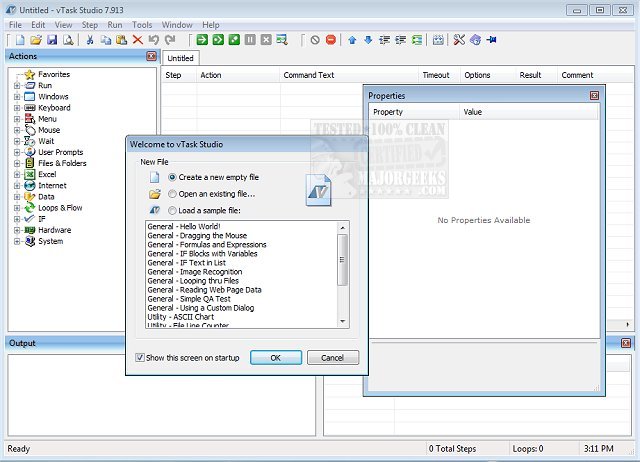Click the sample file list scrollbar down arrow
The image size is (640, 462).
click(x=343, y=320)
